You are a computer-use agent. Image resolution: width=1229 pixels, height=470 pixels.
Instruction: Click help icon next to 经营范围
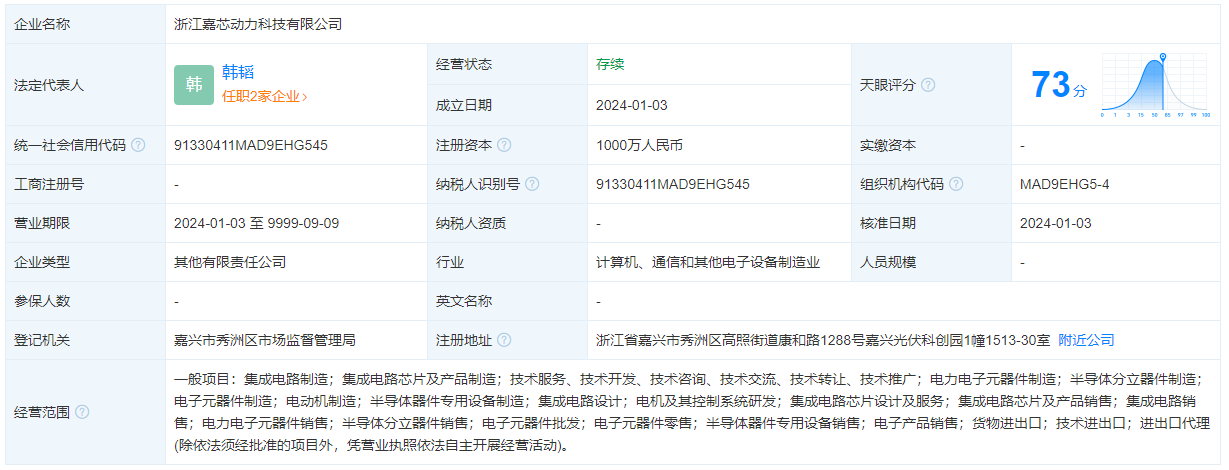click(x=82, y=412)
